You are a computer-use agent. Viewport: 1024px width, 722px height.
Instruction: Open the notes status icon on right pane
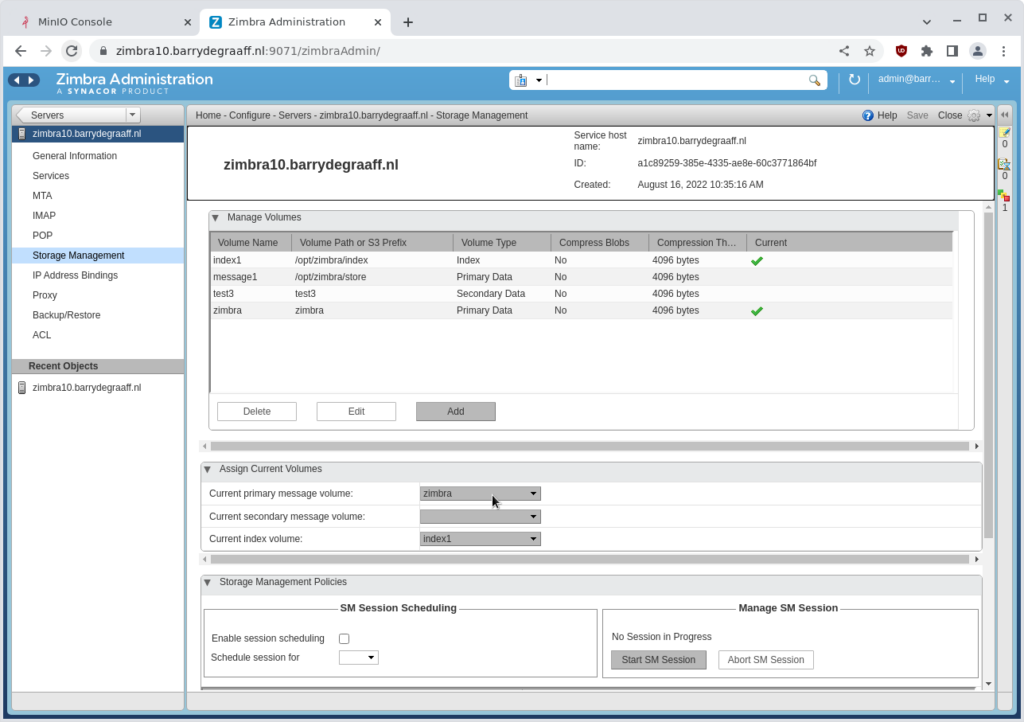click(1004, 133)
